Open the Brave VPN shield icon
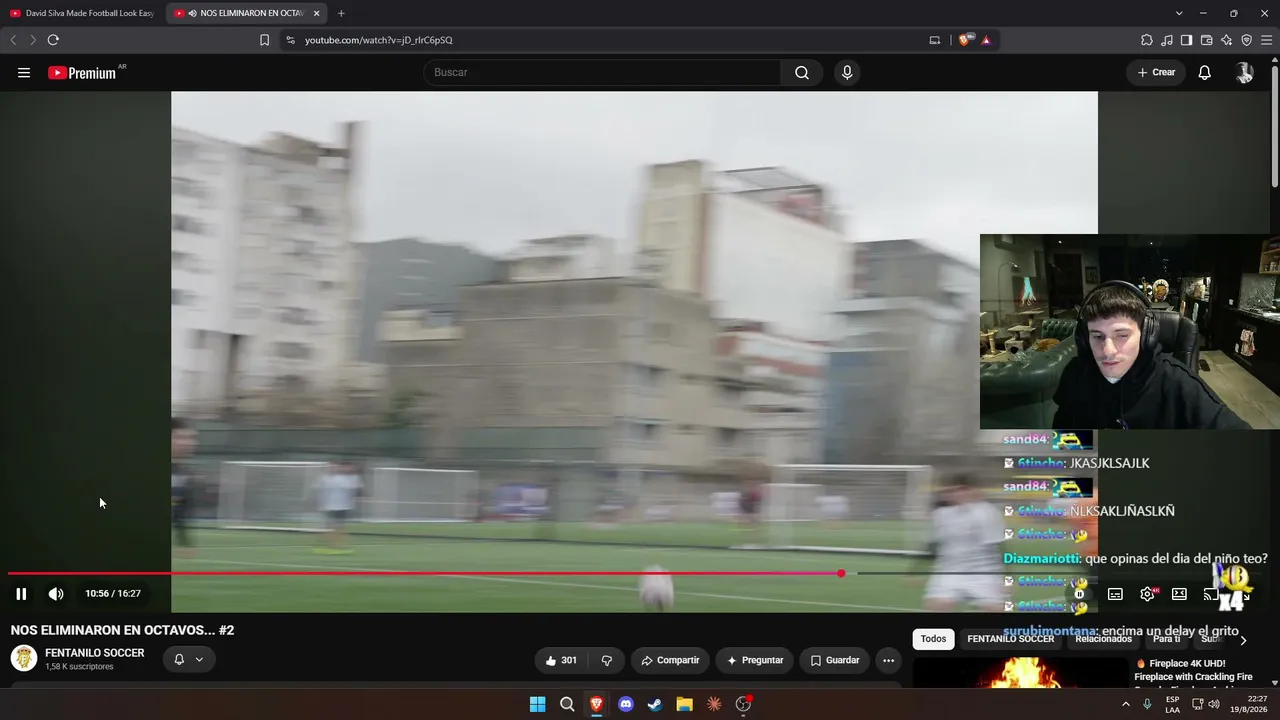The height and width of the screenshot is (720, 1280). [1247, 40]
